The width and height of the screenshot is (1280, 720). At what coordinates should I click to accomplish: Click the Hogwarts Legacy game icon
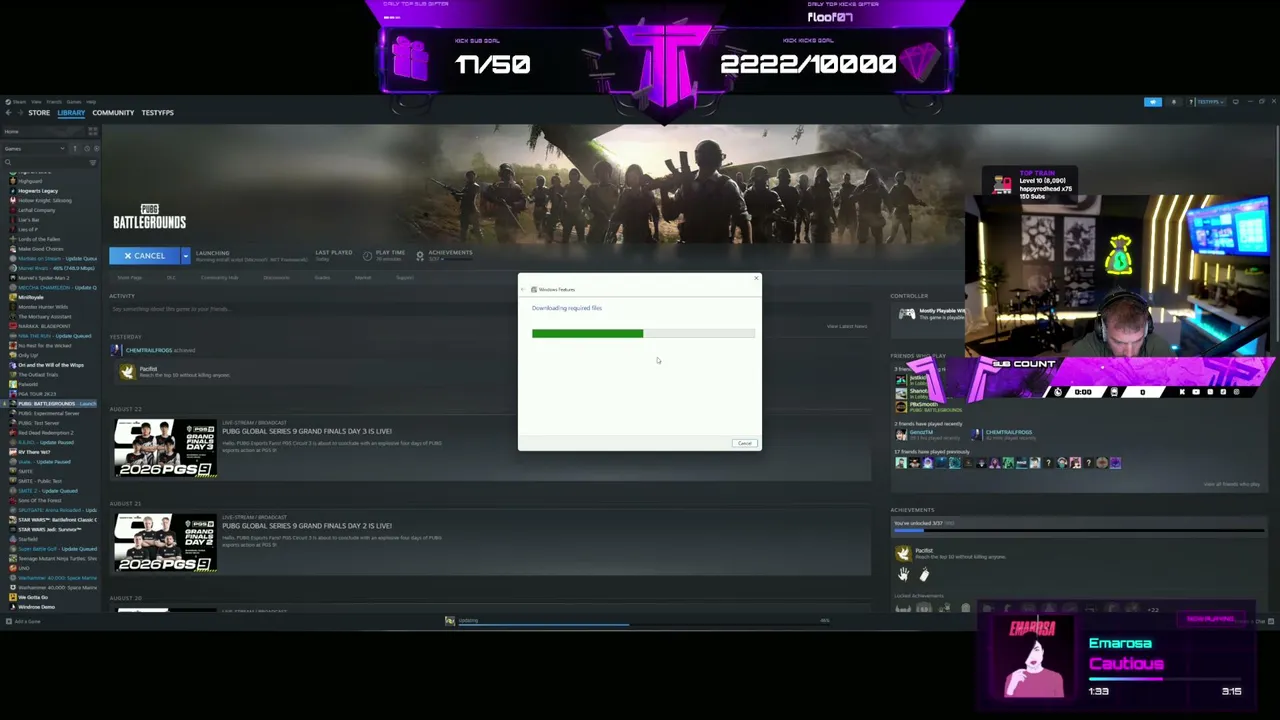click(x=13, y=191)
